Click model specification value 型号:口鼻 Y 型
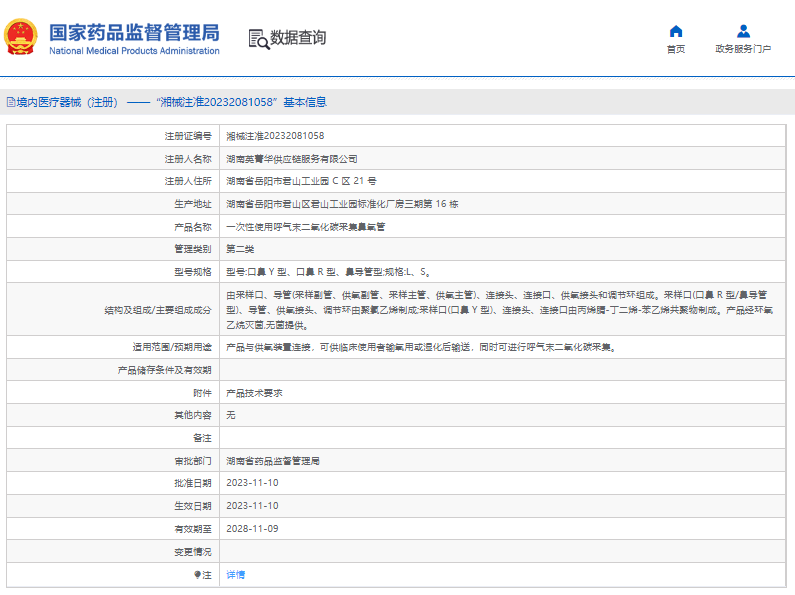The height and width of the screenshot is (595, 795). (329, 272)
